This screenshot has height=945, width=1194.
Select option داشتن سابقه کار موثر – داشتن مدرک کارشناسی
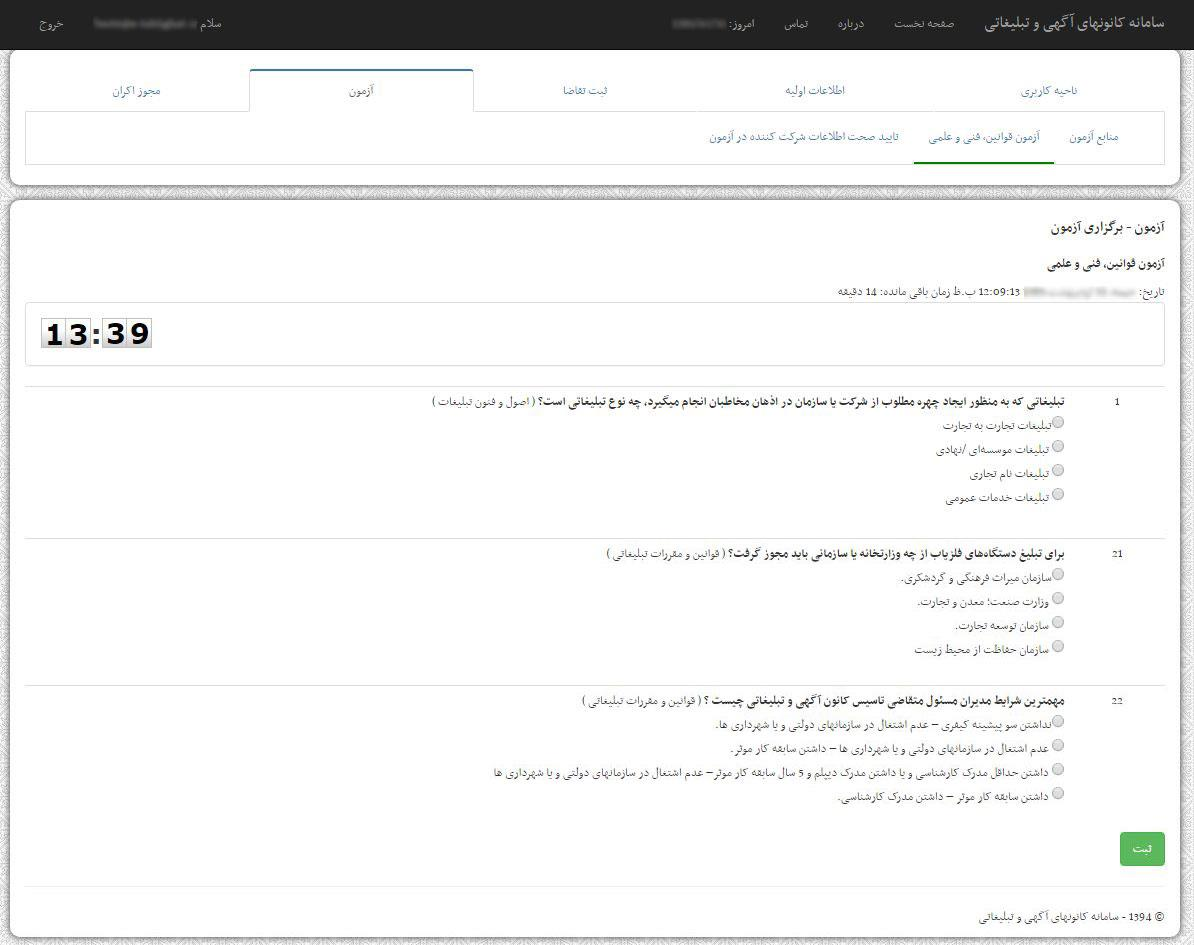1058,794
